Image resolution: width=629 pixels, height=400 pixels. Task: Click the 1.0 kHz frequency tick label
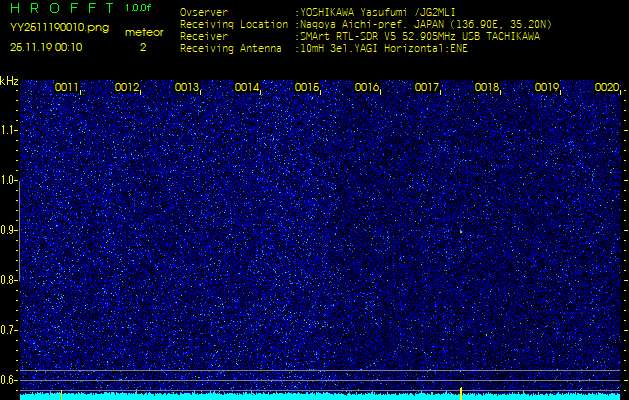pos(10,180)
